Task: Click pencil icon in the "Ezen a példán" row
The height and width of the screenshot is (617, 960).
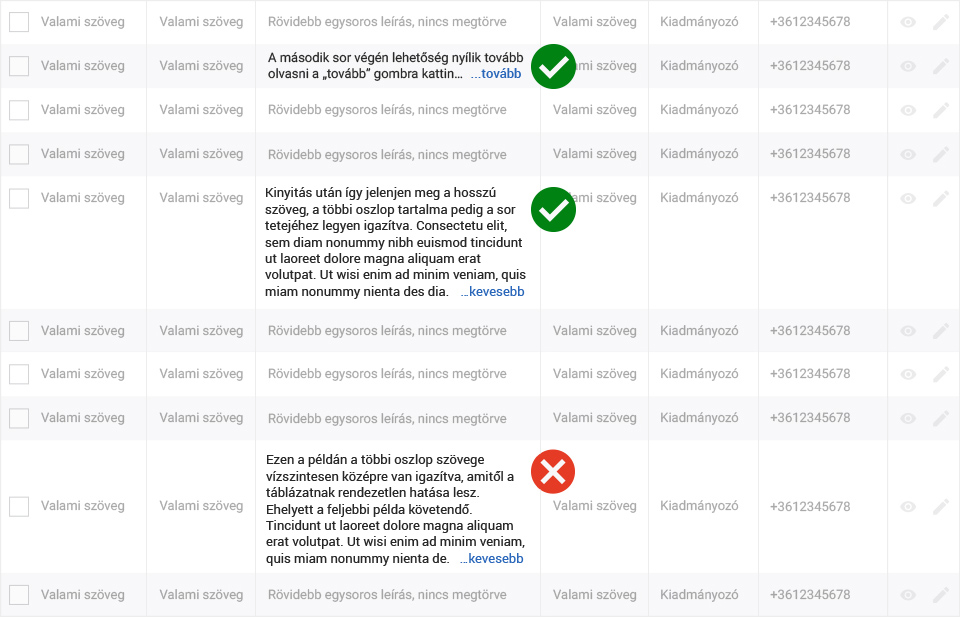Action: click(x=941, y=507)
